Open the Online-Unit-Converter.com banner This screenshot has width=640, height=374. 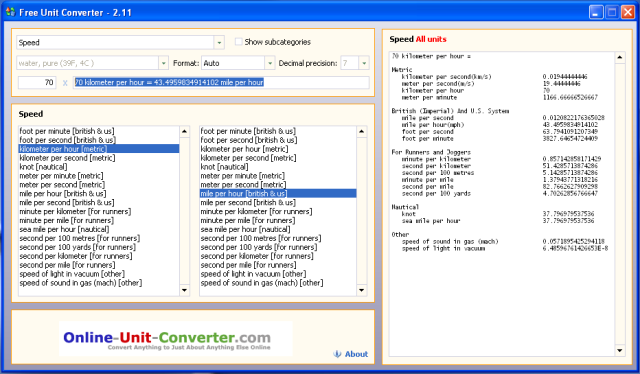point(176,339)
